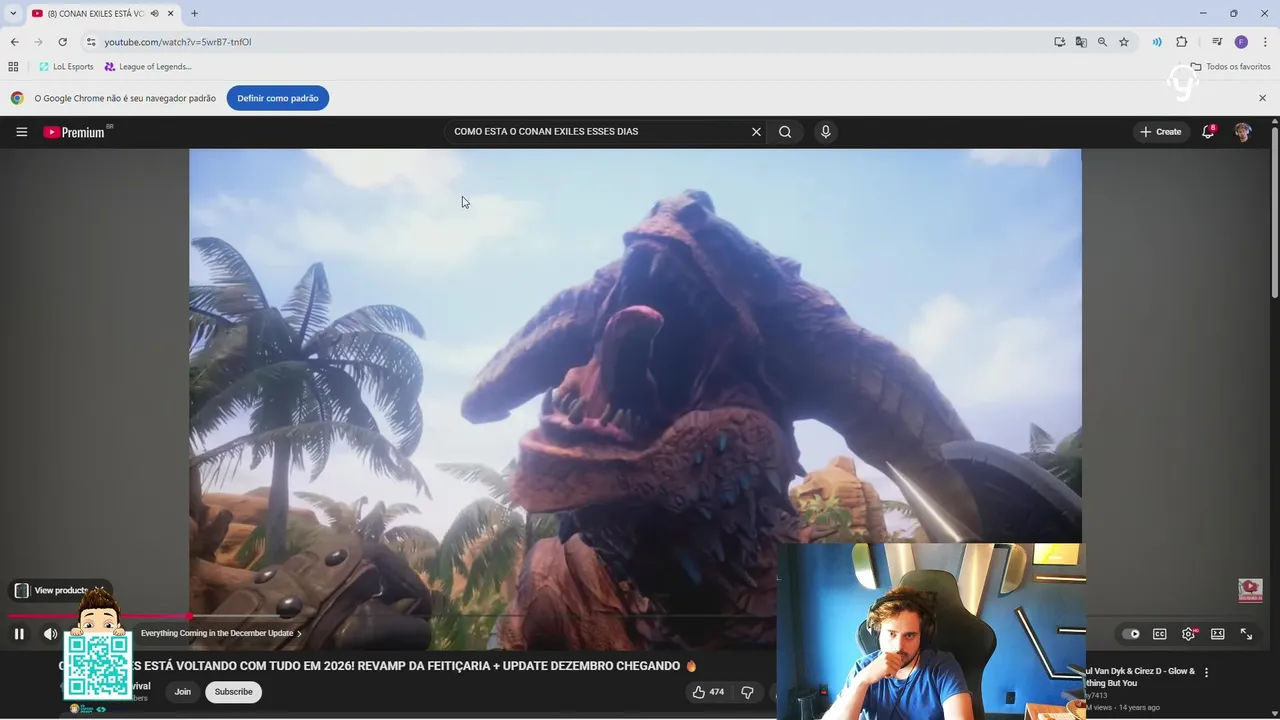Open Chrome three-dot menu
The height and width of the screenshot is (720, 1280).
(1265, 42)
